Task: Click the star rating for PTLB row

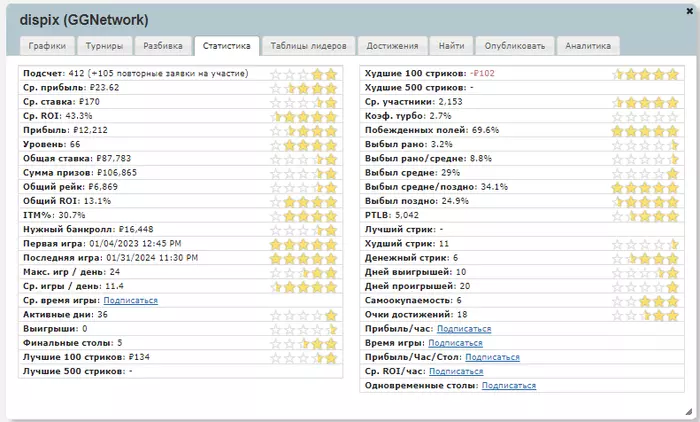Action: click(645, 216)
